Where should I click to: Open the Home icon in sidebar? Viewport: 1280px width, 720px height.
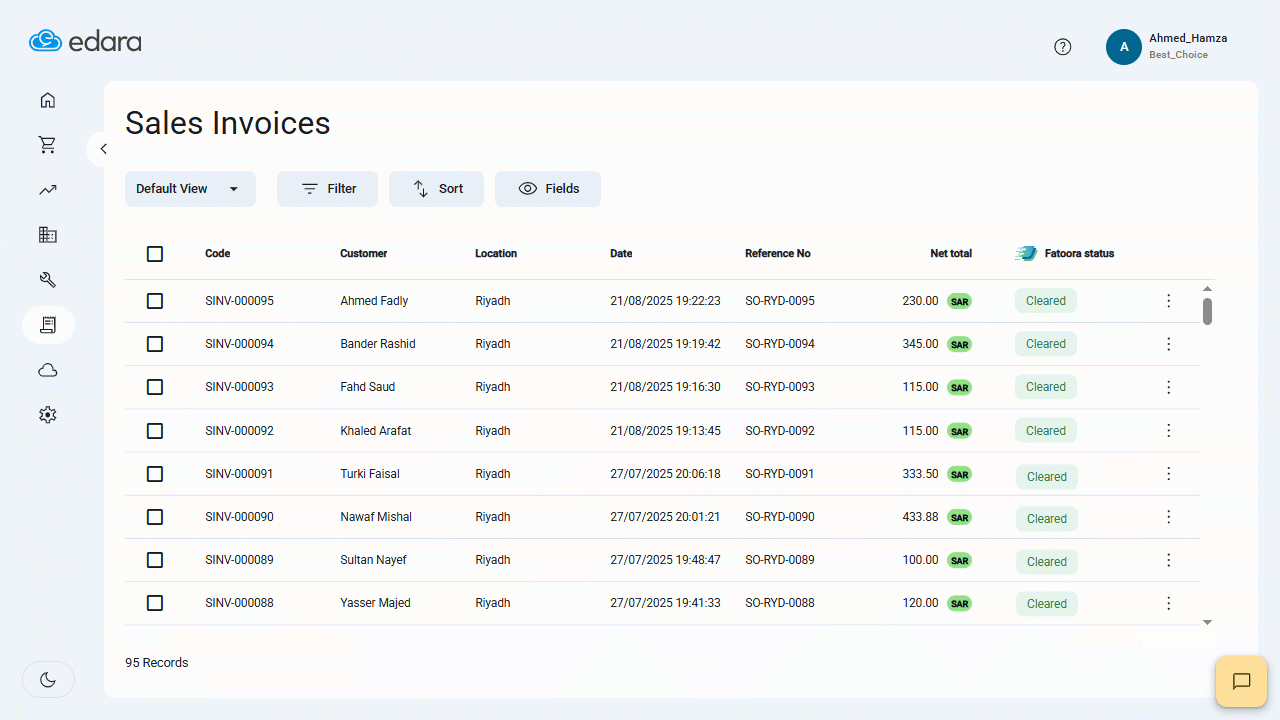(x=47, y=100)
